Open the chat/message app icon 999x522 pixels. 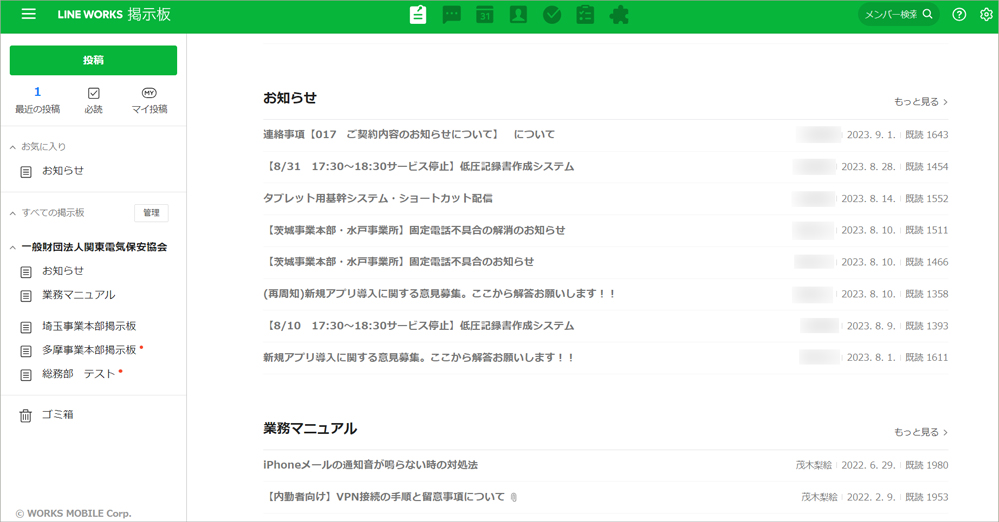pyautogui.click(x=452, y=15)
